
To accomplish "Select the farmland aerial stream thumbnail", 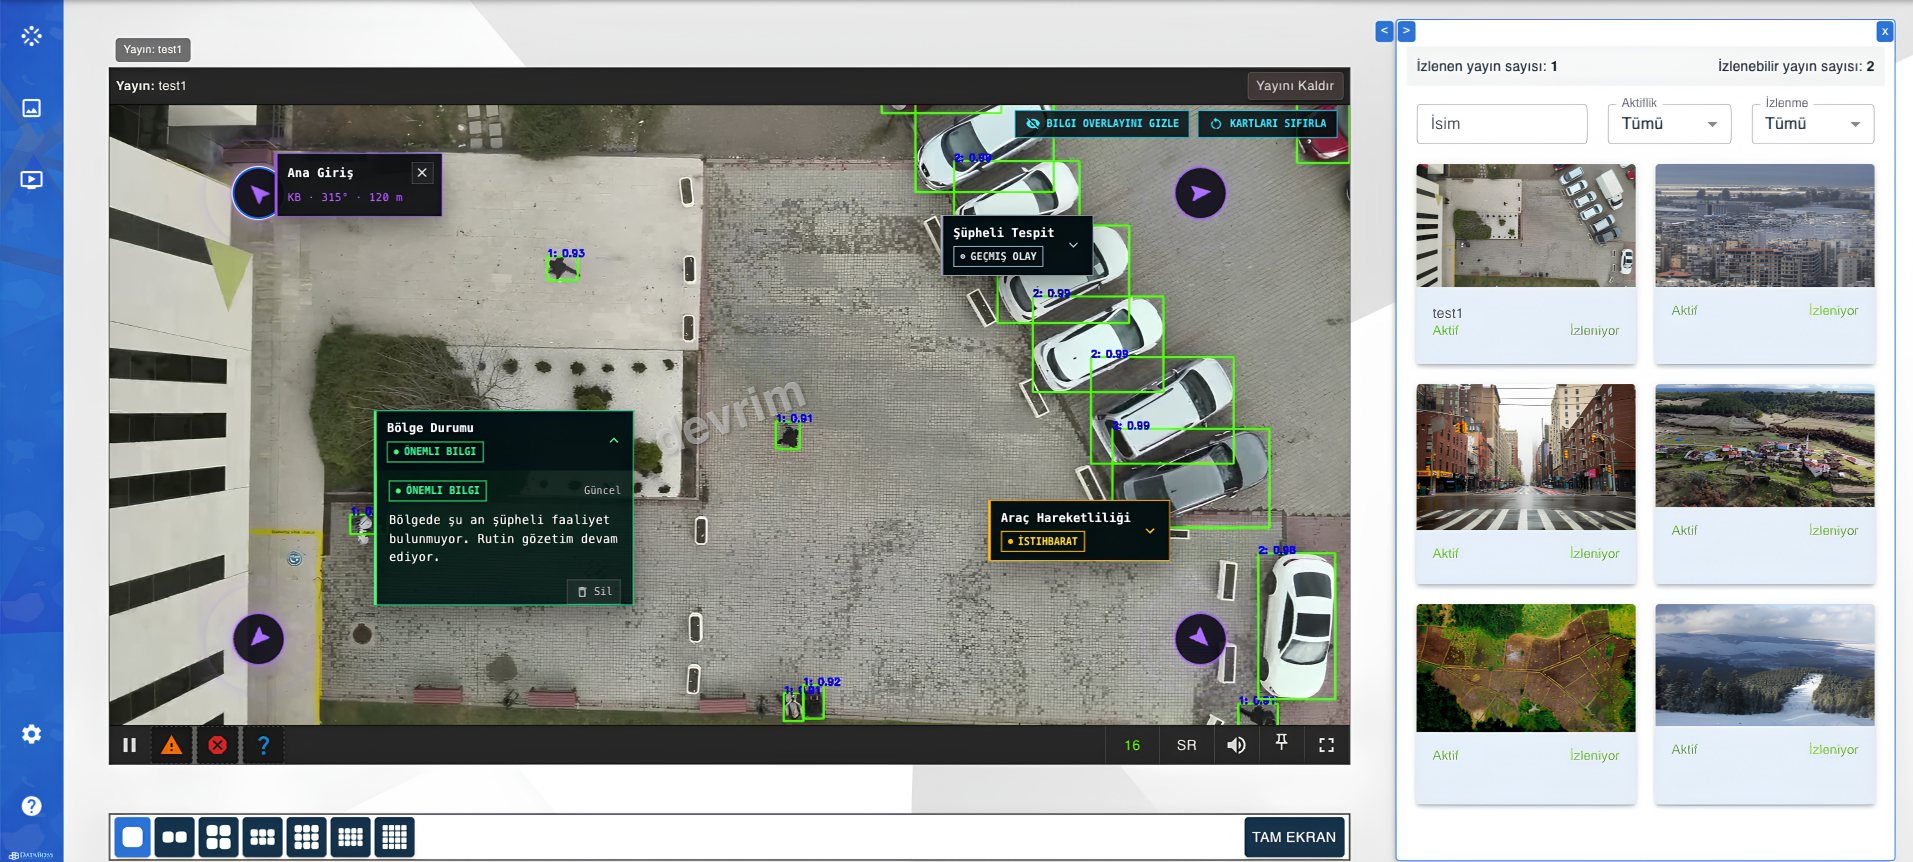I will tap(1526, 668).
